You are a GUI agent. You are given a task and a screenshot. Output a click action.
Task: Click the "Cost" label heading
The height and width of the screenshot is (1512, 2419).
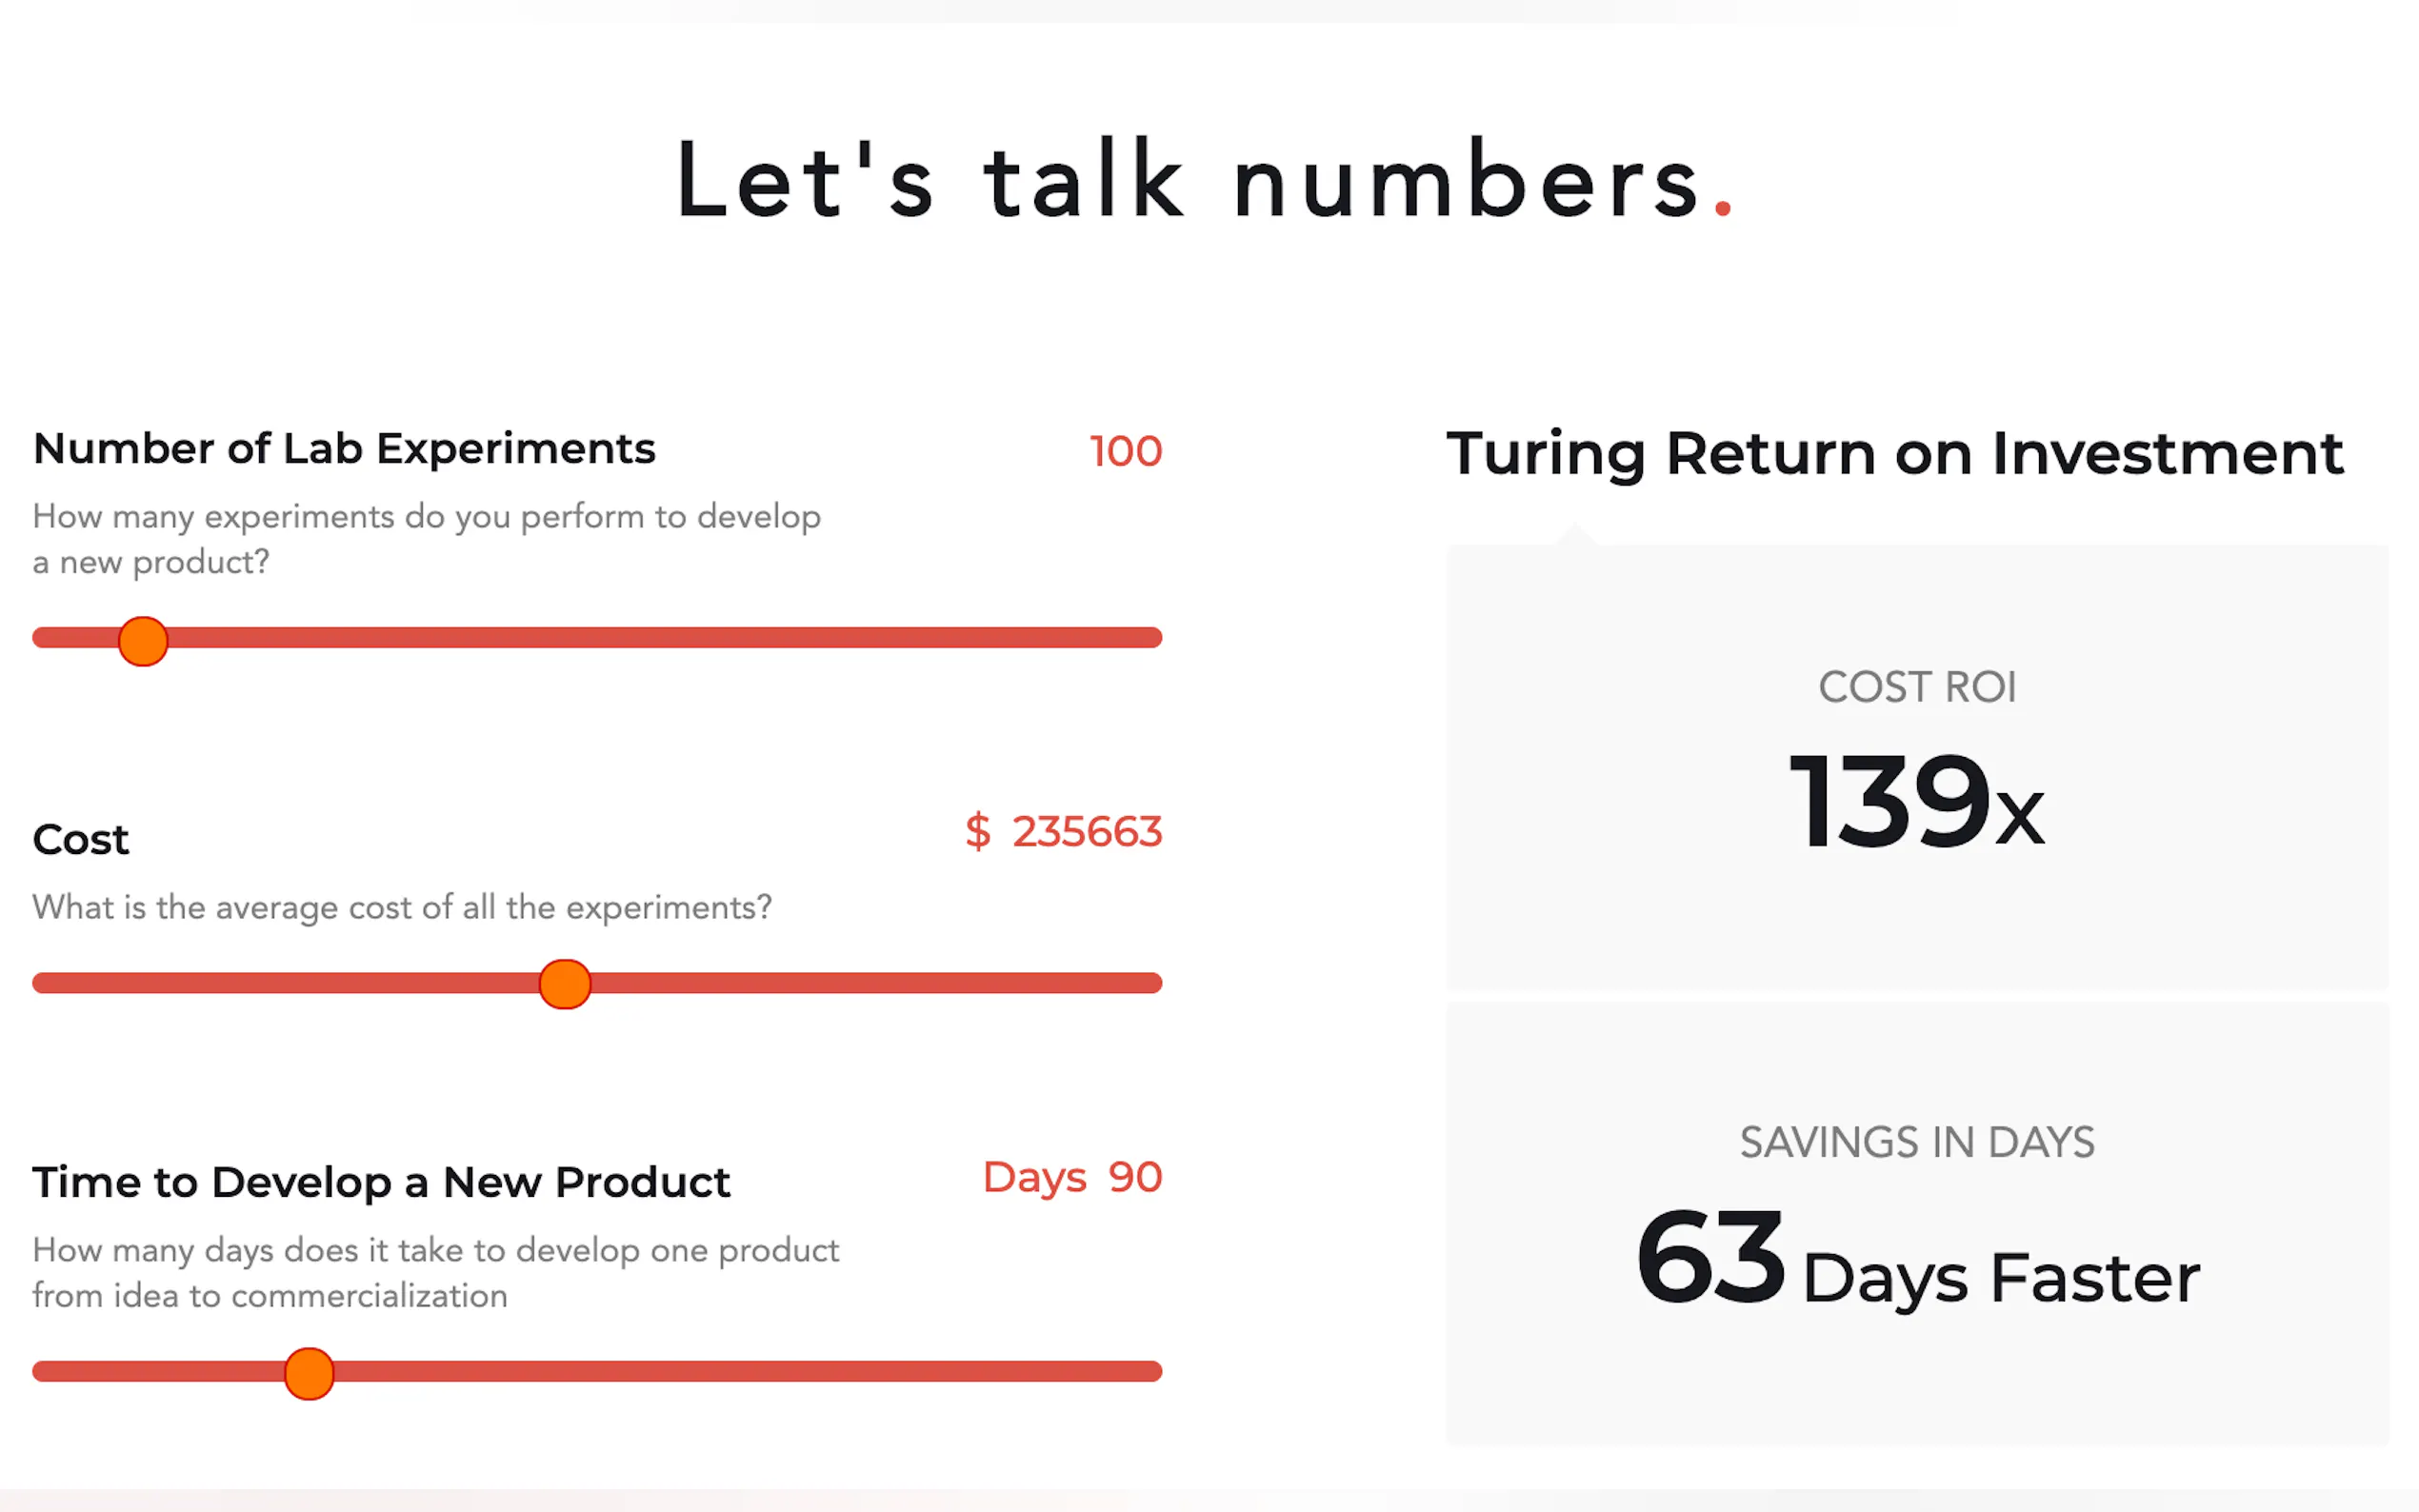(81, 840)
